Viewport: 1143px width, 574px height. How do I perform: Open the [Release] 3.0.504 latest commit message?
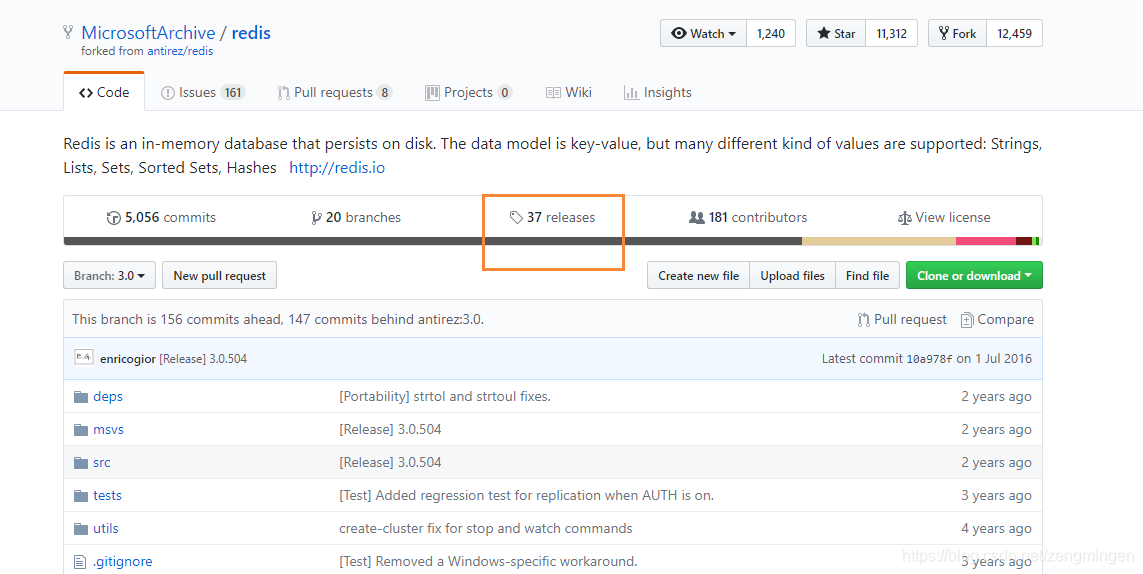(203, 359)
